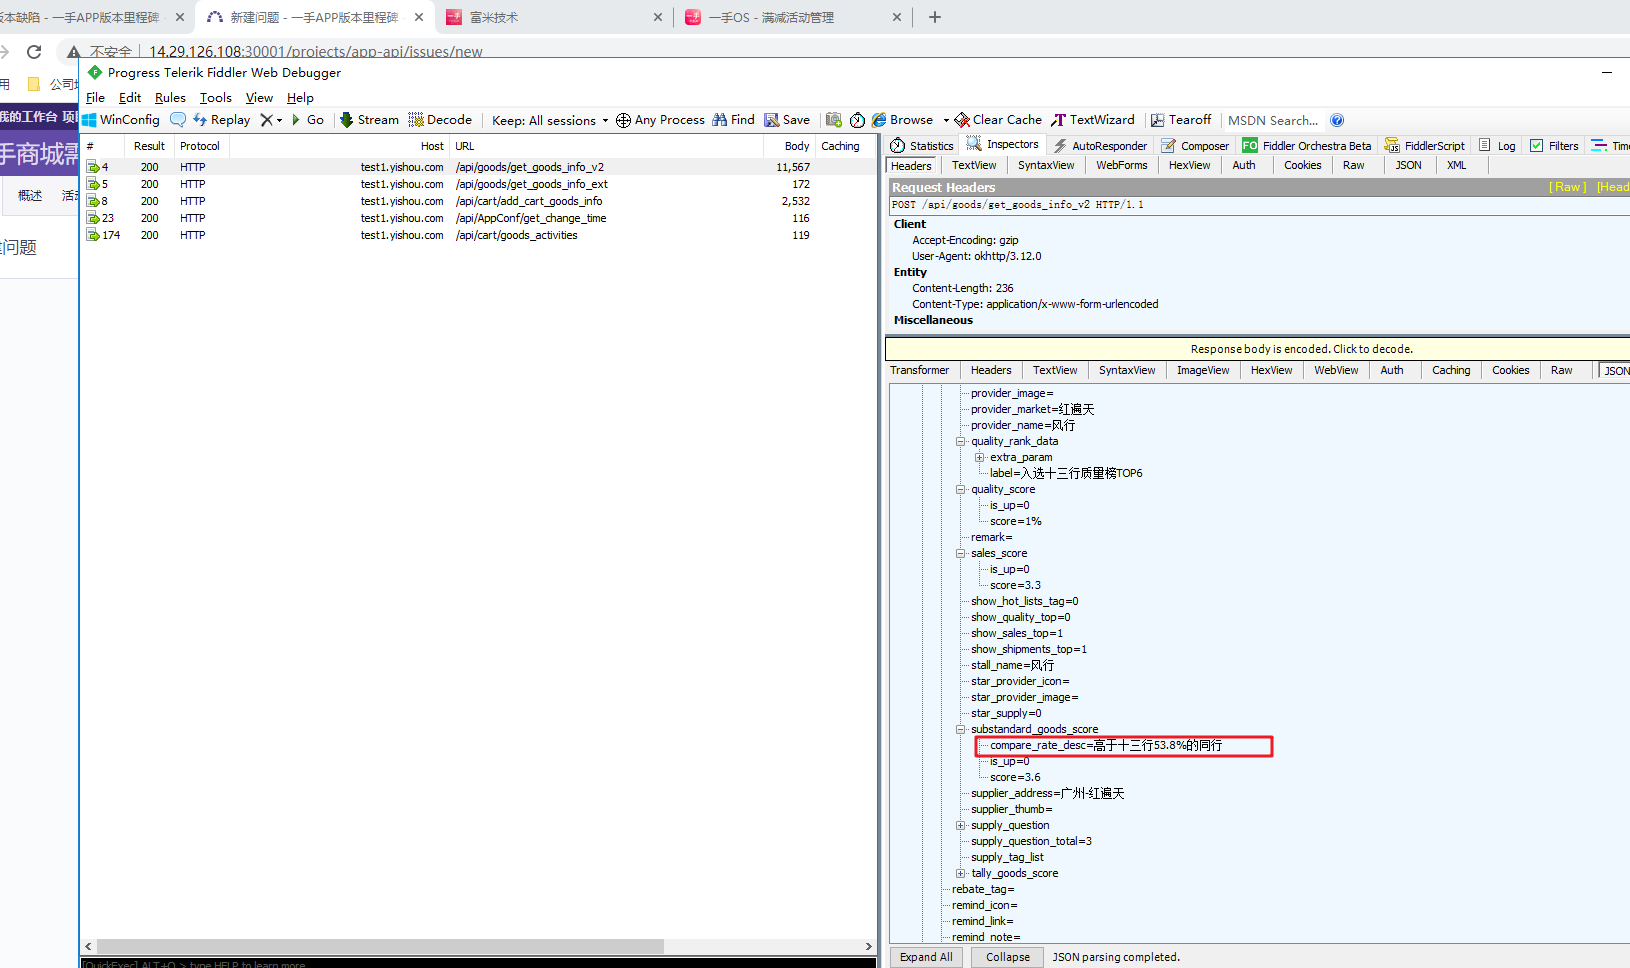Collapse the substandard_goods_score node
The width and height of the screenshot is (1630, 968).
961,729
